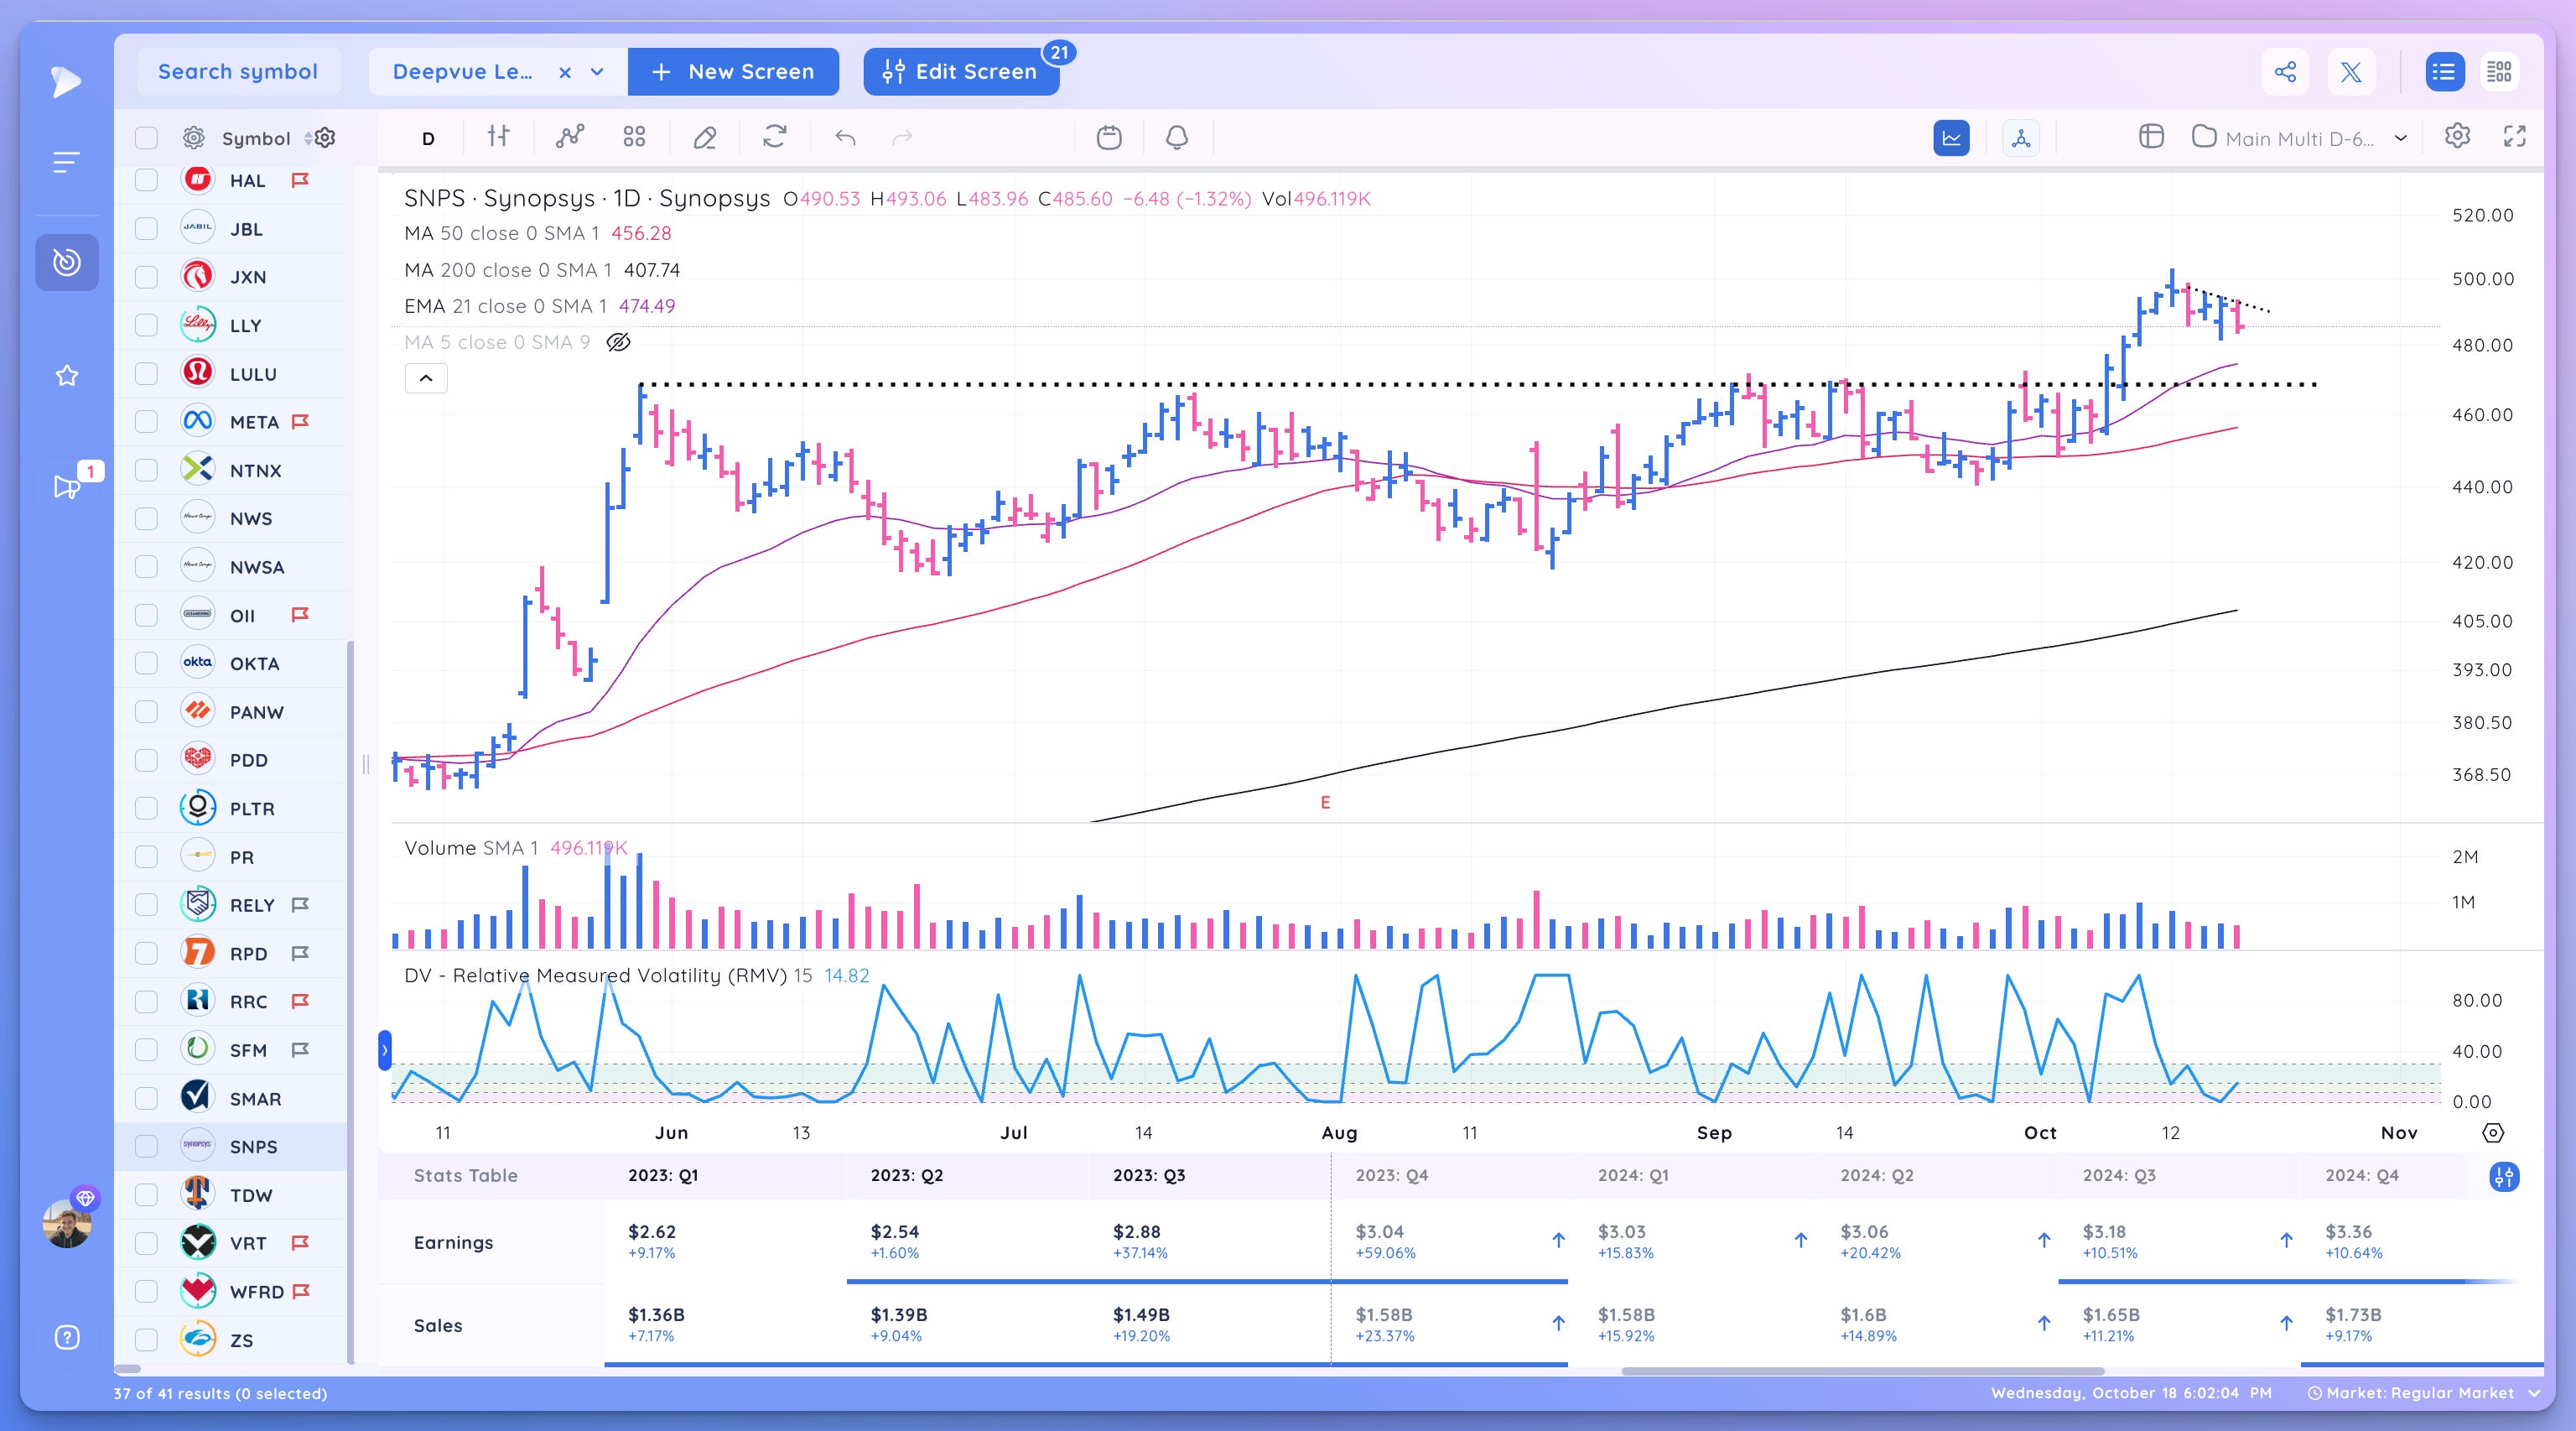Show the hidden MA 5 indicator eye icon
This screenshot has width=2576, height=1431.
pyautogui.click(x=619, y=342)
